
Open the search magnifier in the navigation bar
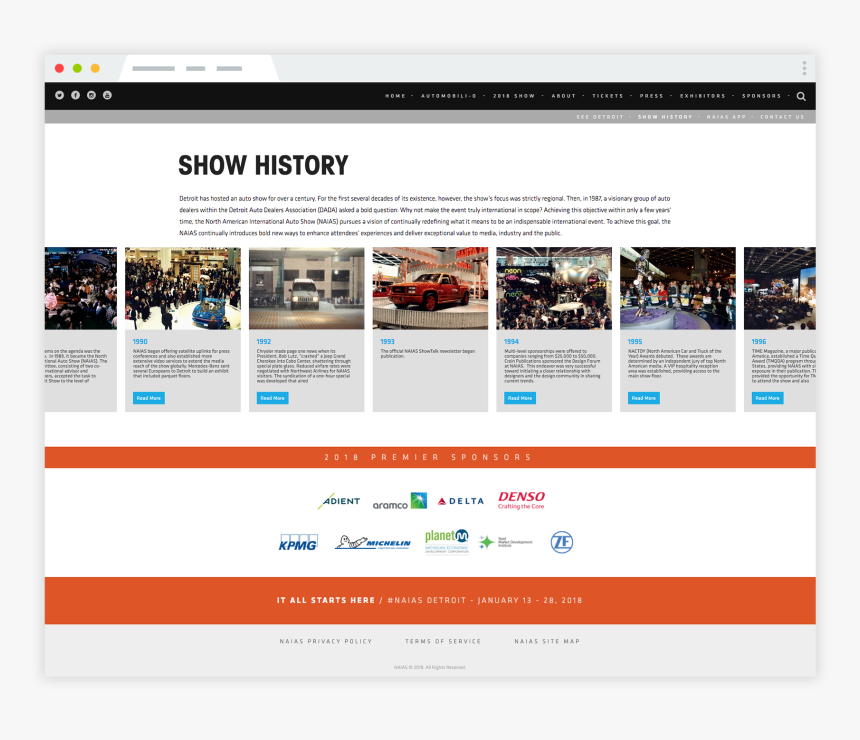801,96
